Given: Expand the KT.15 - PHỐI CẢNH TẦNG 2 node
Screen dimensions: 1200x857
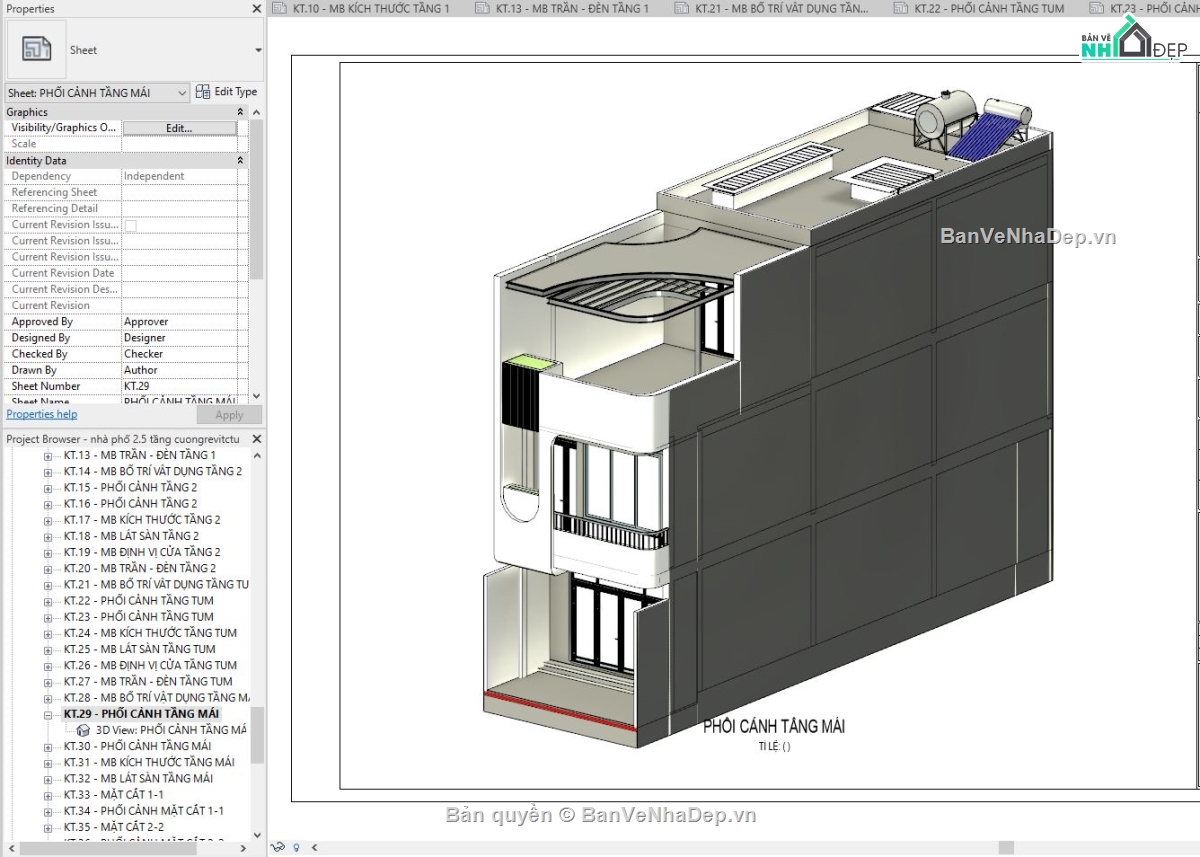Looking at the screenshot, I should point(47,488).
